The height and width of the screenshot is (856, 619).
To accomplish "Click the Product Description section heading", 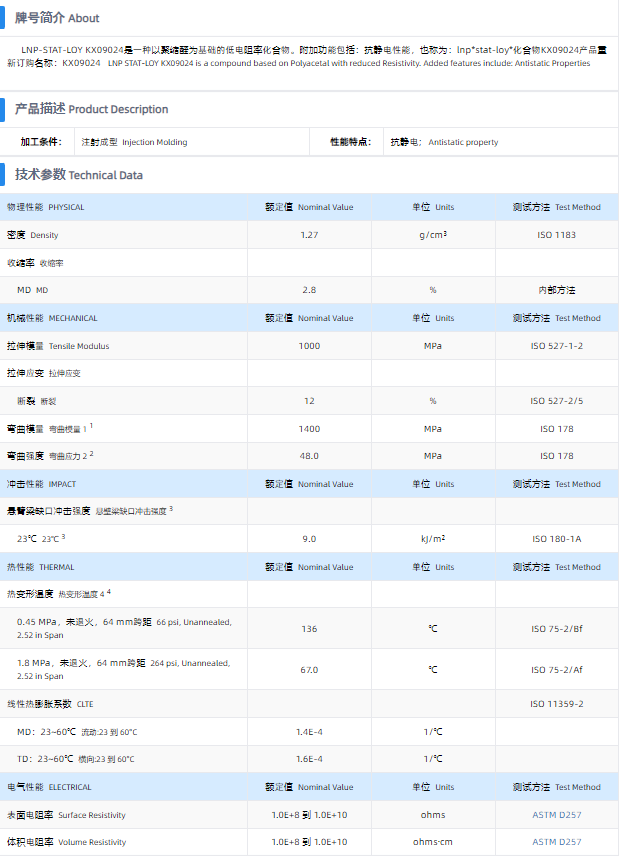I will tap(91, 109).
